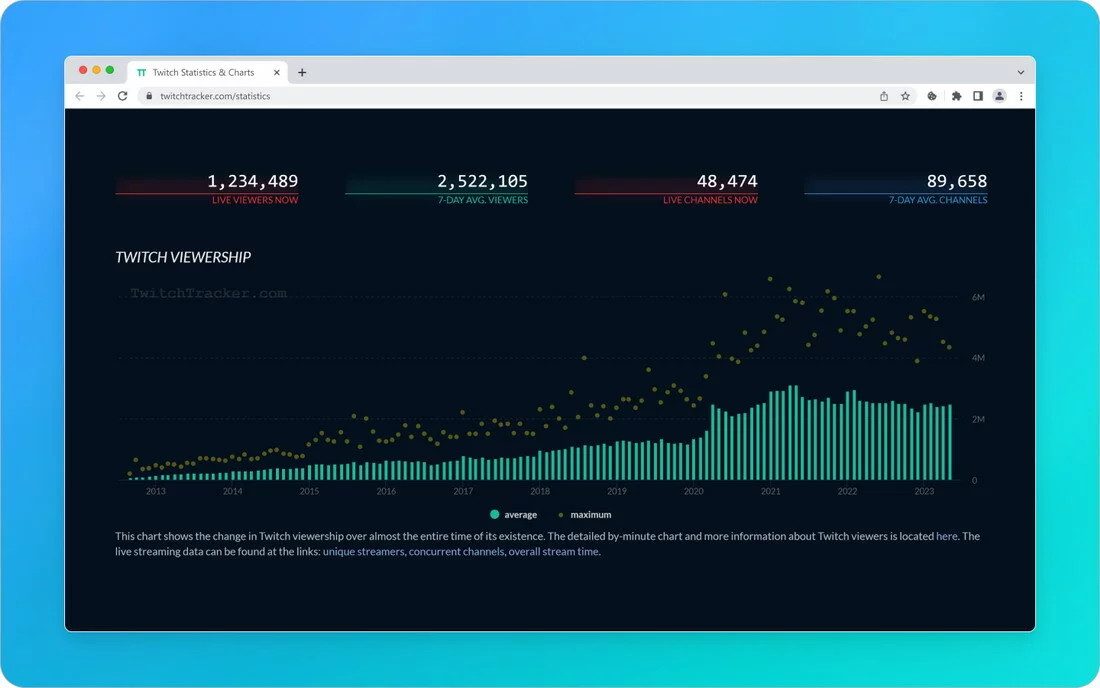Bookmark this page with the star icon

point(906,96)
